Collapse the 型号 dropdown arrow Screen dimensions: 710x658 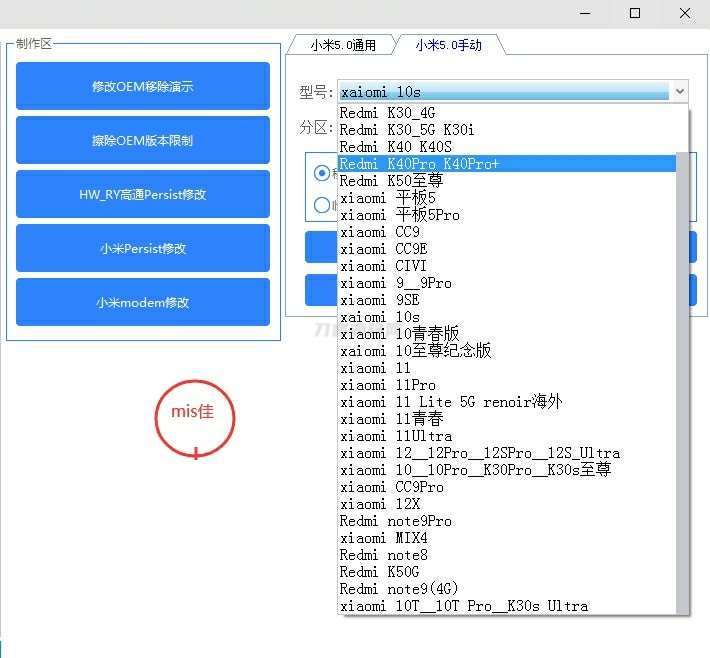pos(680,92)
